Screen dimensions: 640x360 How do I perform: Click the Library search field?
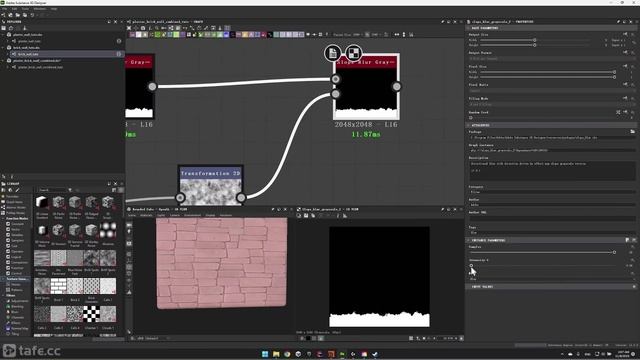52,190
